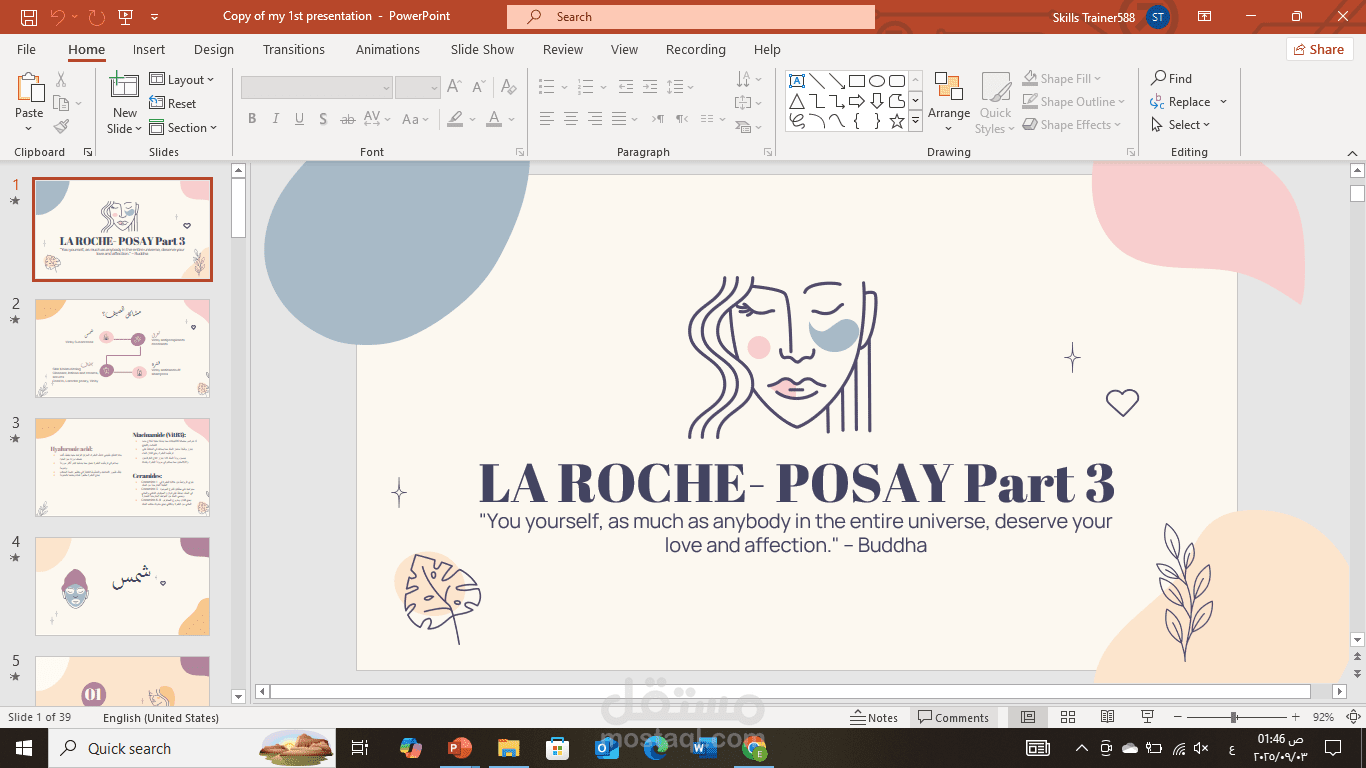Open the File menu
The height and width of the screenshot is (768, 1366).
(x=26, y=49)
